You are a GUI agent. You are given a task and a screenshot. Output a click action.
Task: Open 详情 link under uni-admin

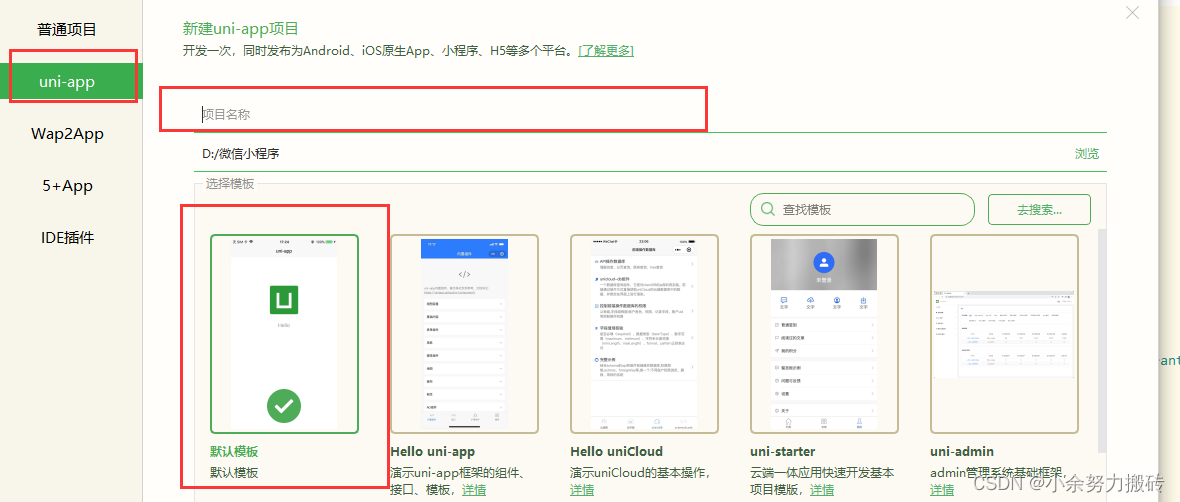pos(941,490)
